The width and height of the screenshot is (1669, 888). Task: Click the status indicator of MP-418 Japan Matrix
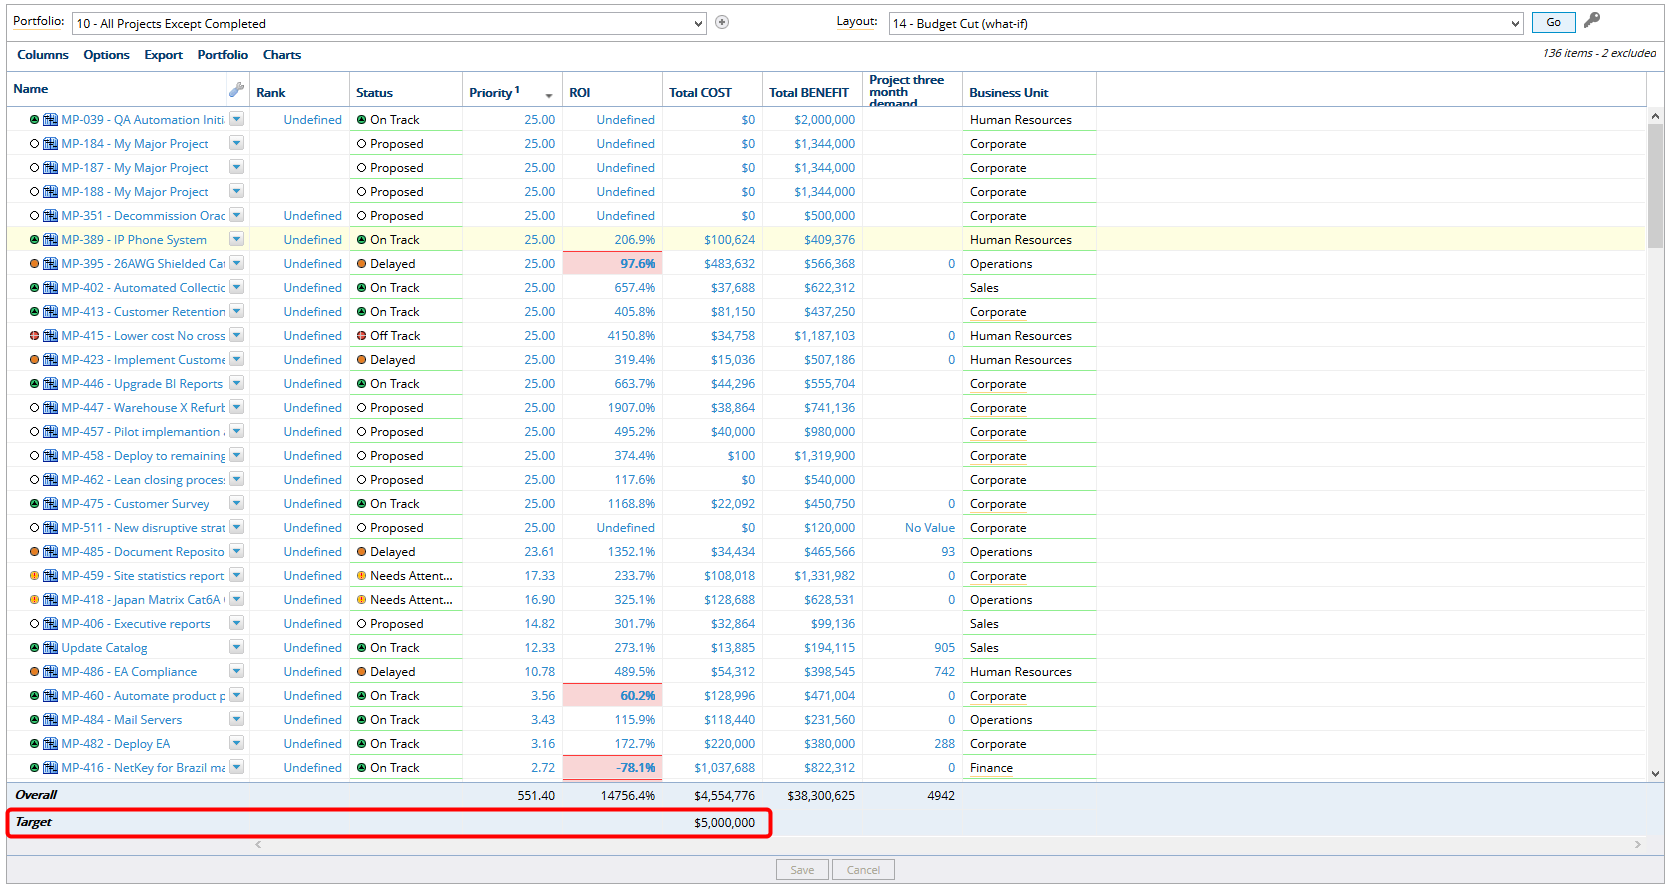click(x=34, y=600)
